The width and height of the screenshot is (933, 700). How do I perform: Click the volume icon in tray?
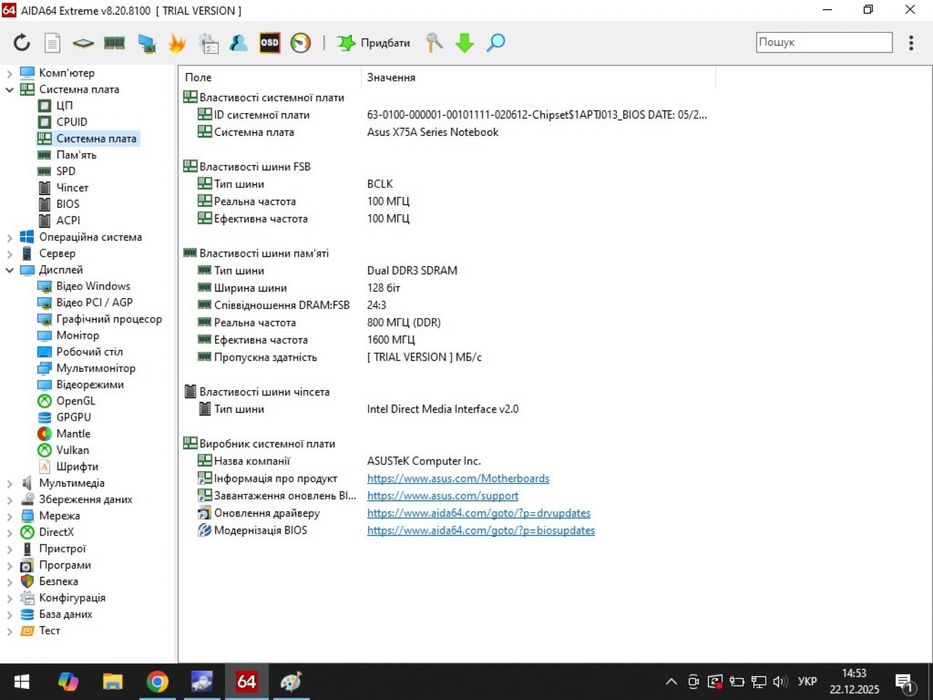[780, 682]
